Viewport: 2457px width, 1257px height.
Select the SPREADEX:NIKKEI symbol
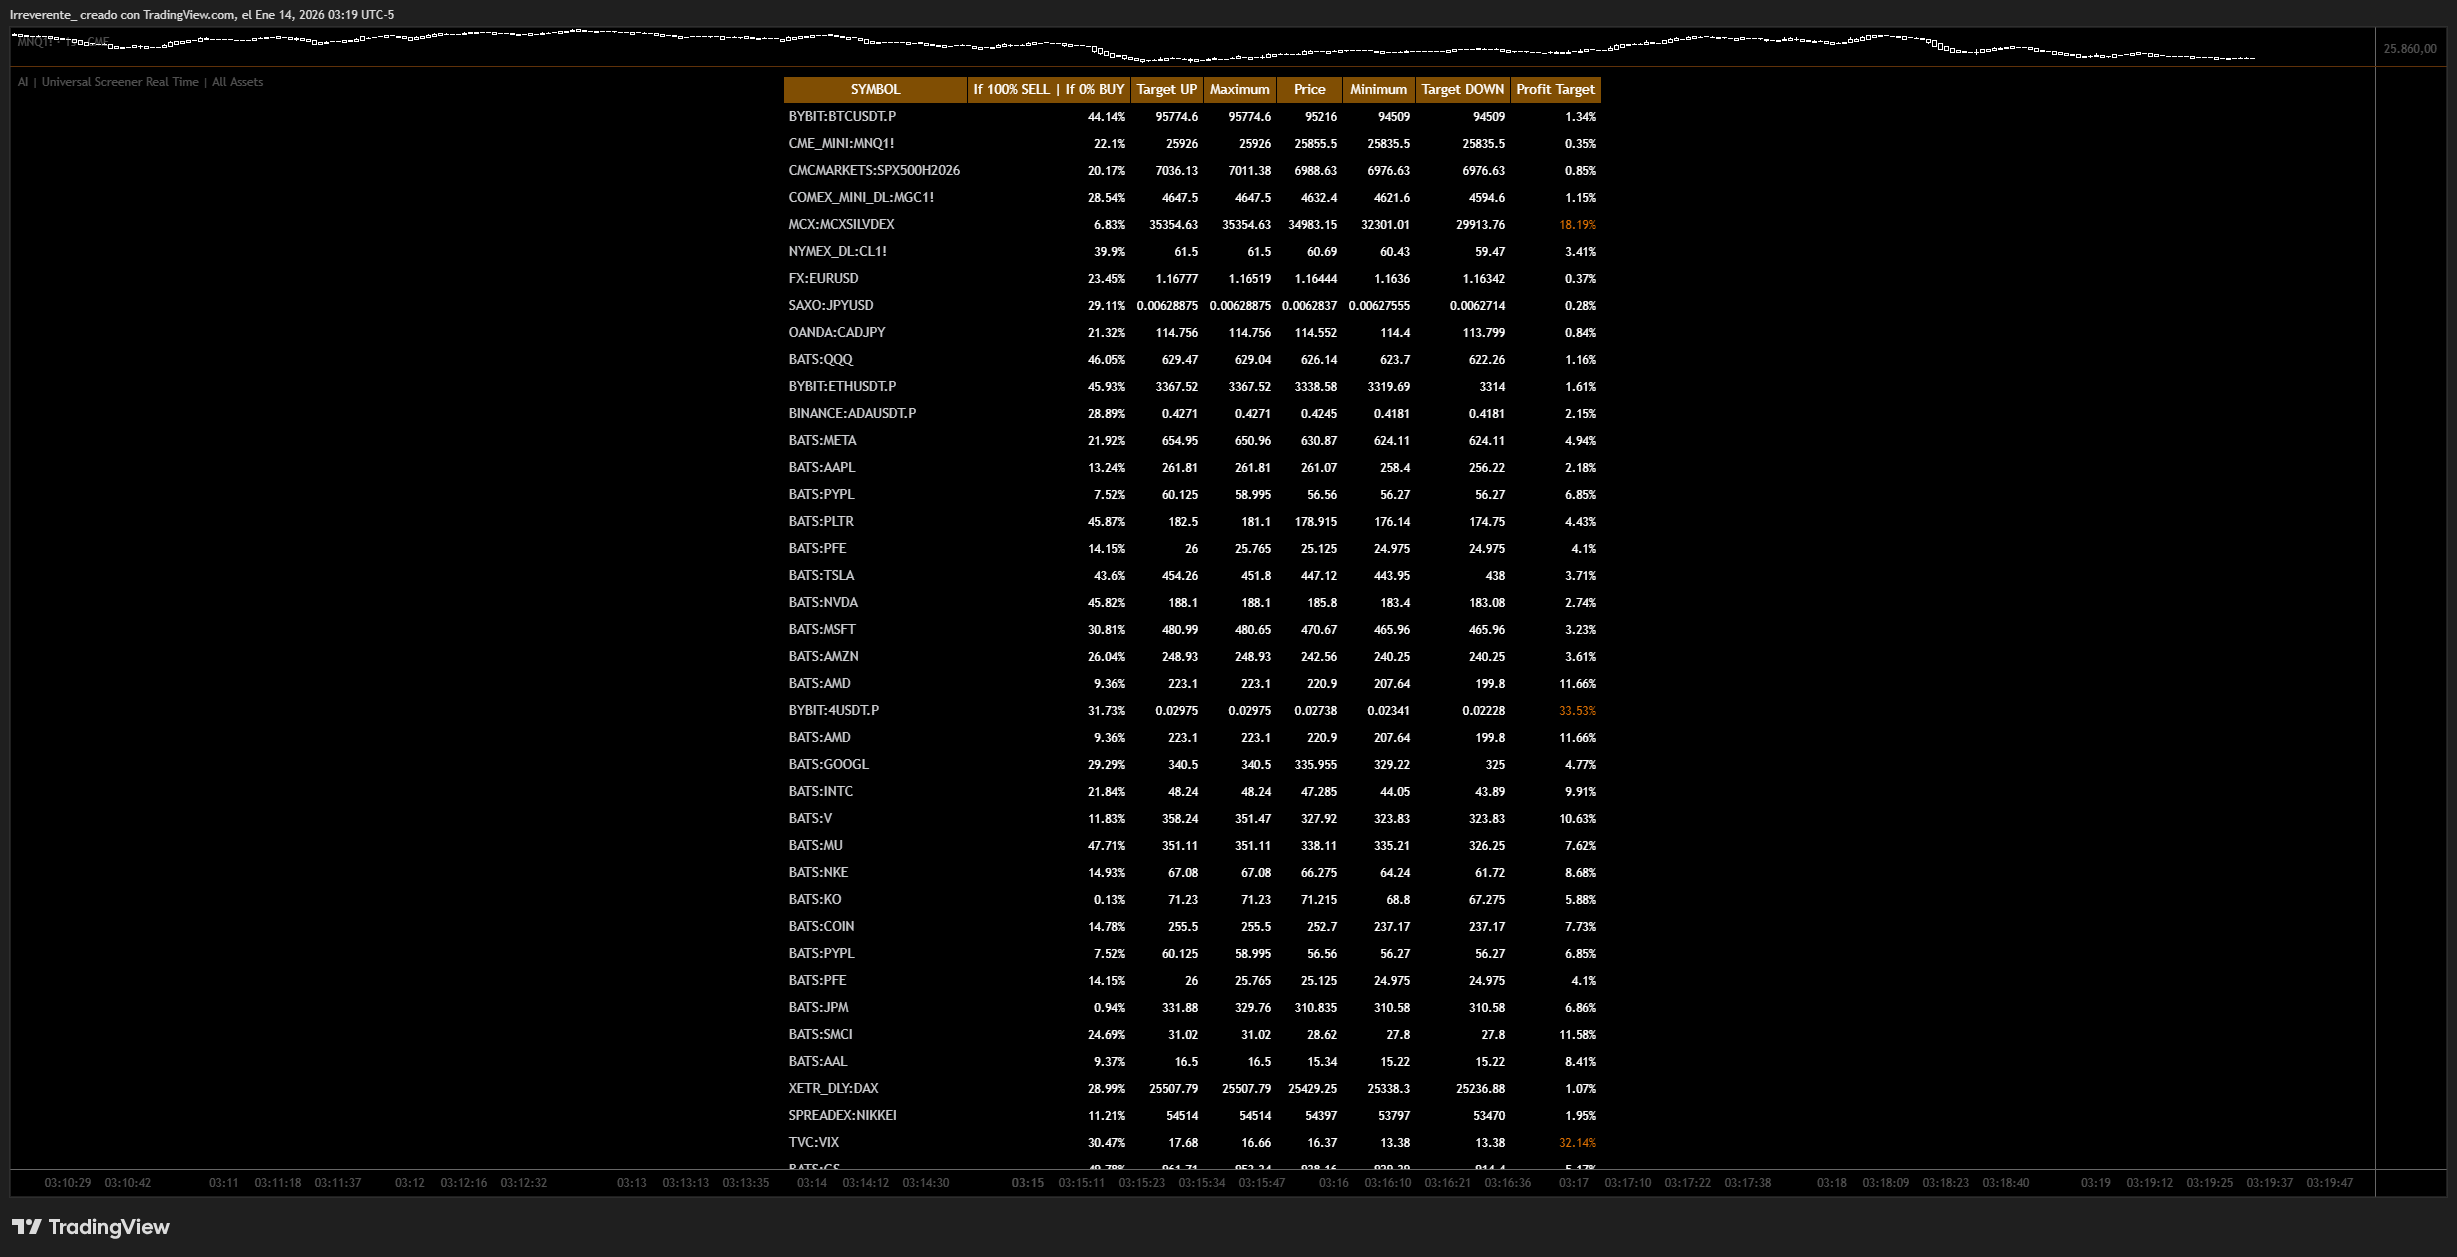(x=842, y=1116)
